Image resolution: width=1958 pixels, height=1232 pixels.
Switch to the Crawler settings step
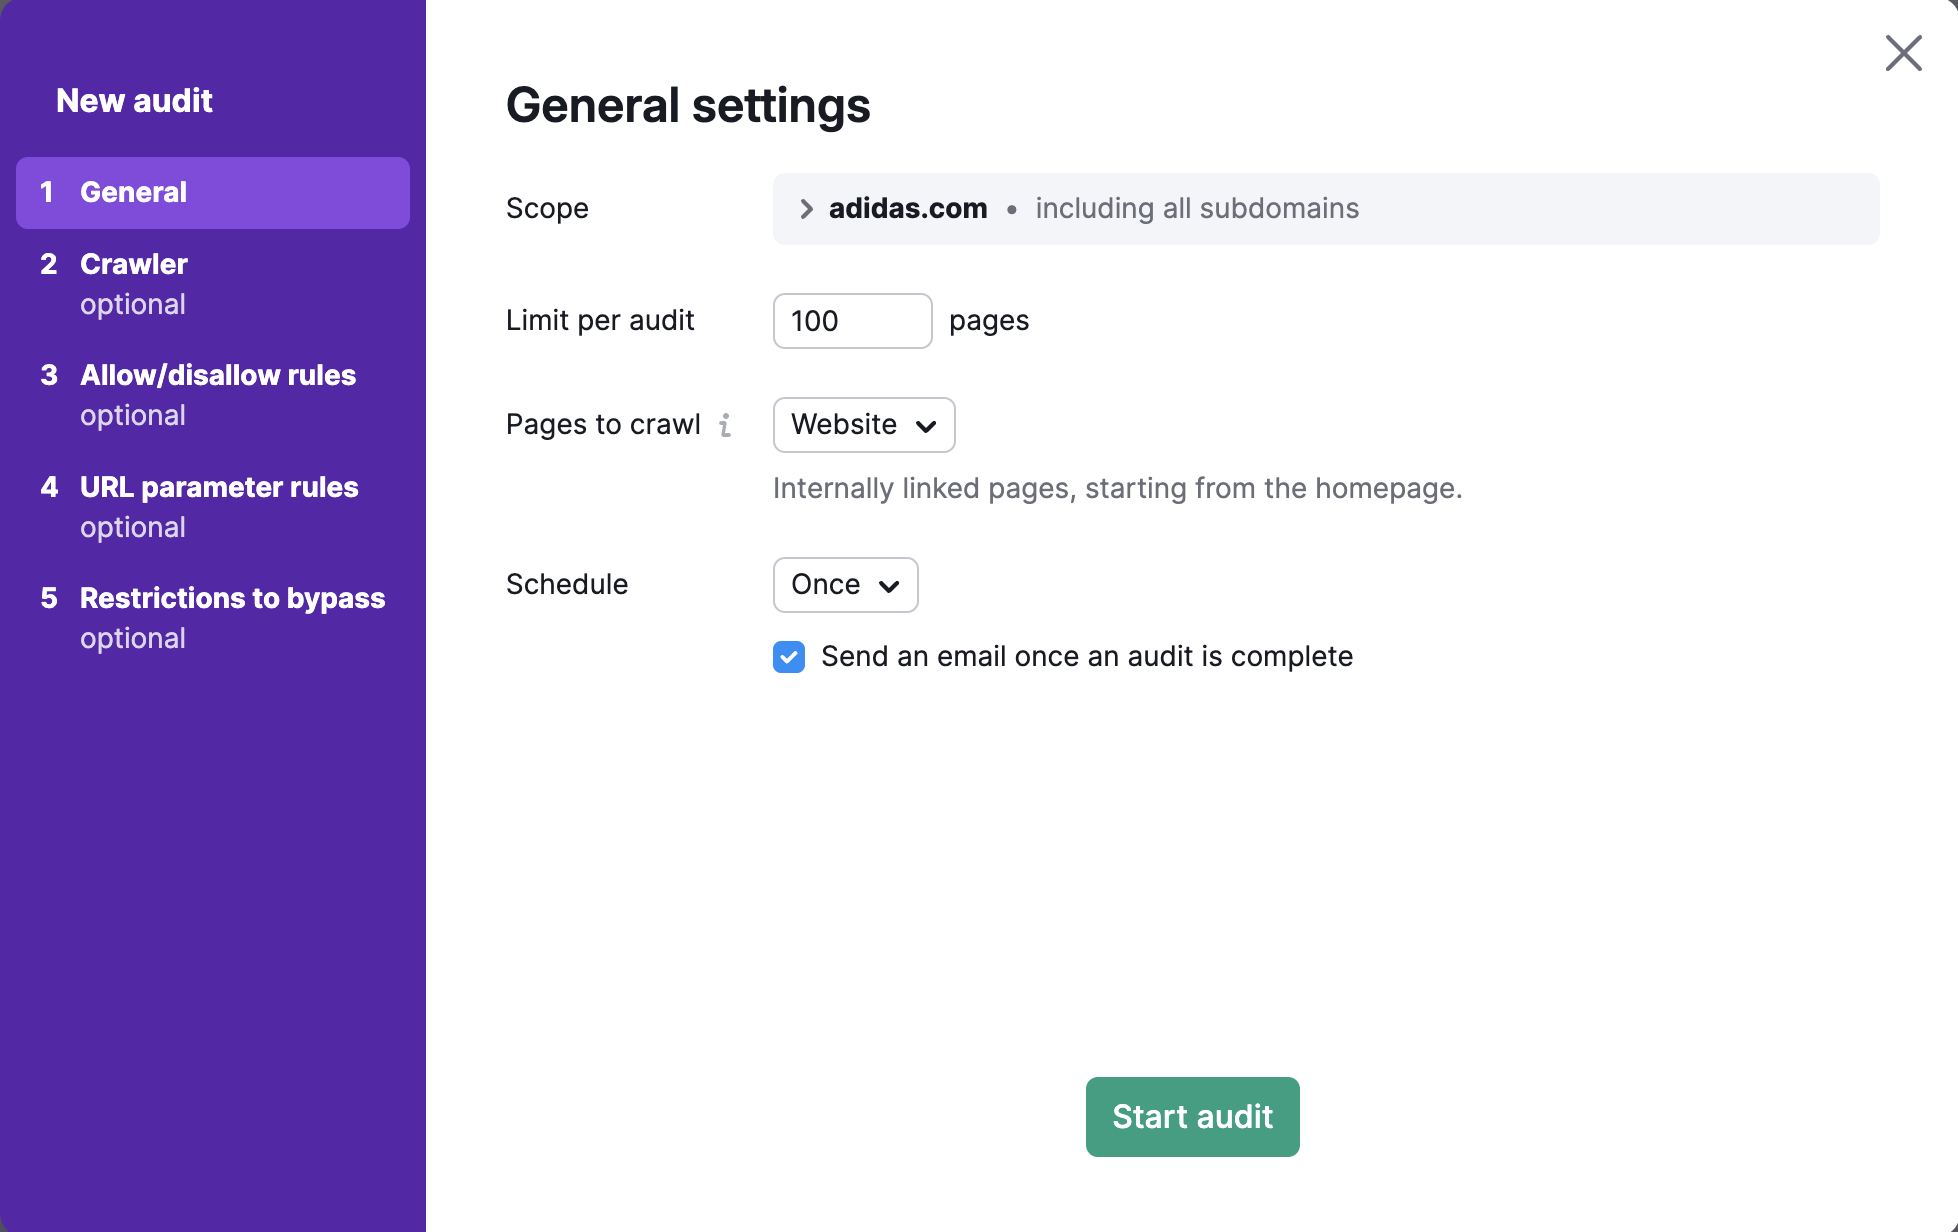coord(133,264)
